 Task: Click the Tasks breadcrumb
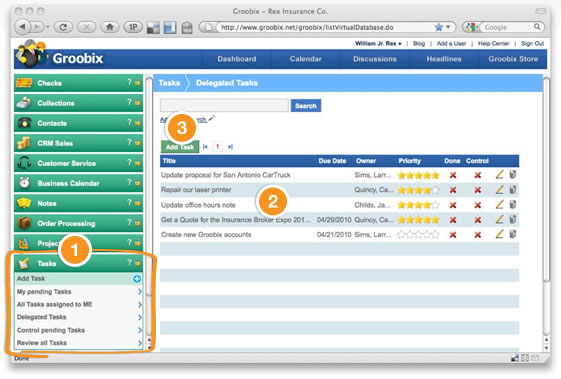(x=169, y=83)
